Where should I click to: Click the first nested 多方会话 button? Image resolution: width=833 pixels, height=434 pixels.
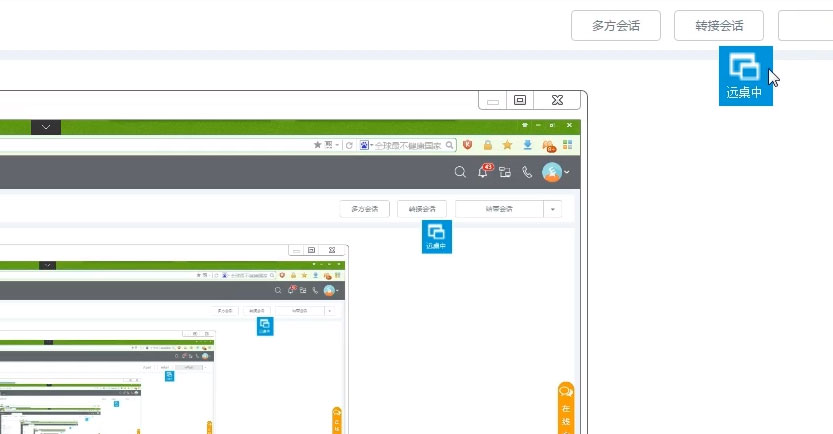(364, 209)
